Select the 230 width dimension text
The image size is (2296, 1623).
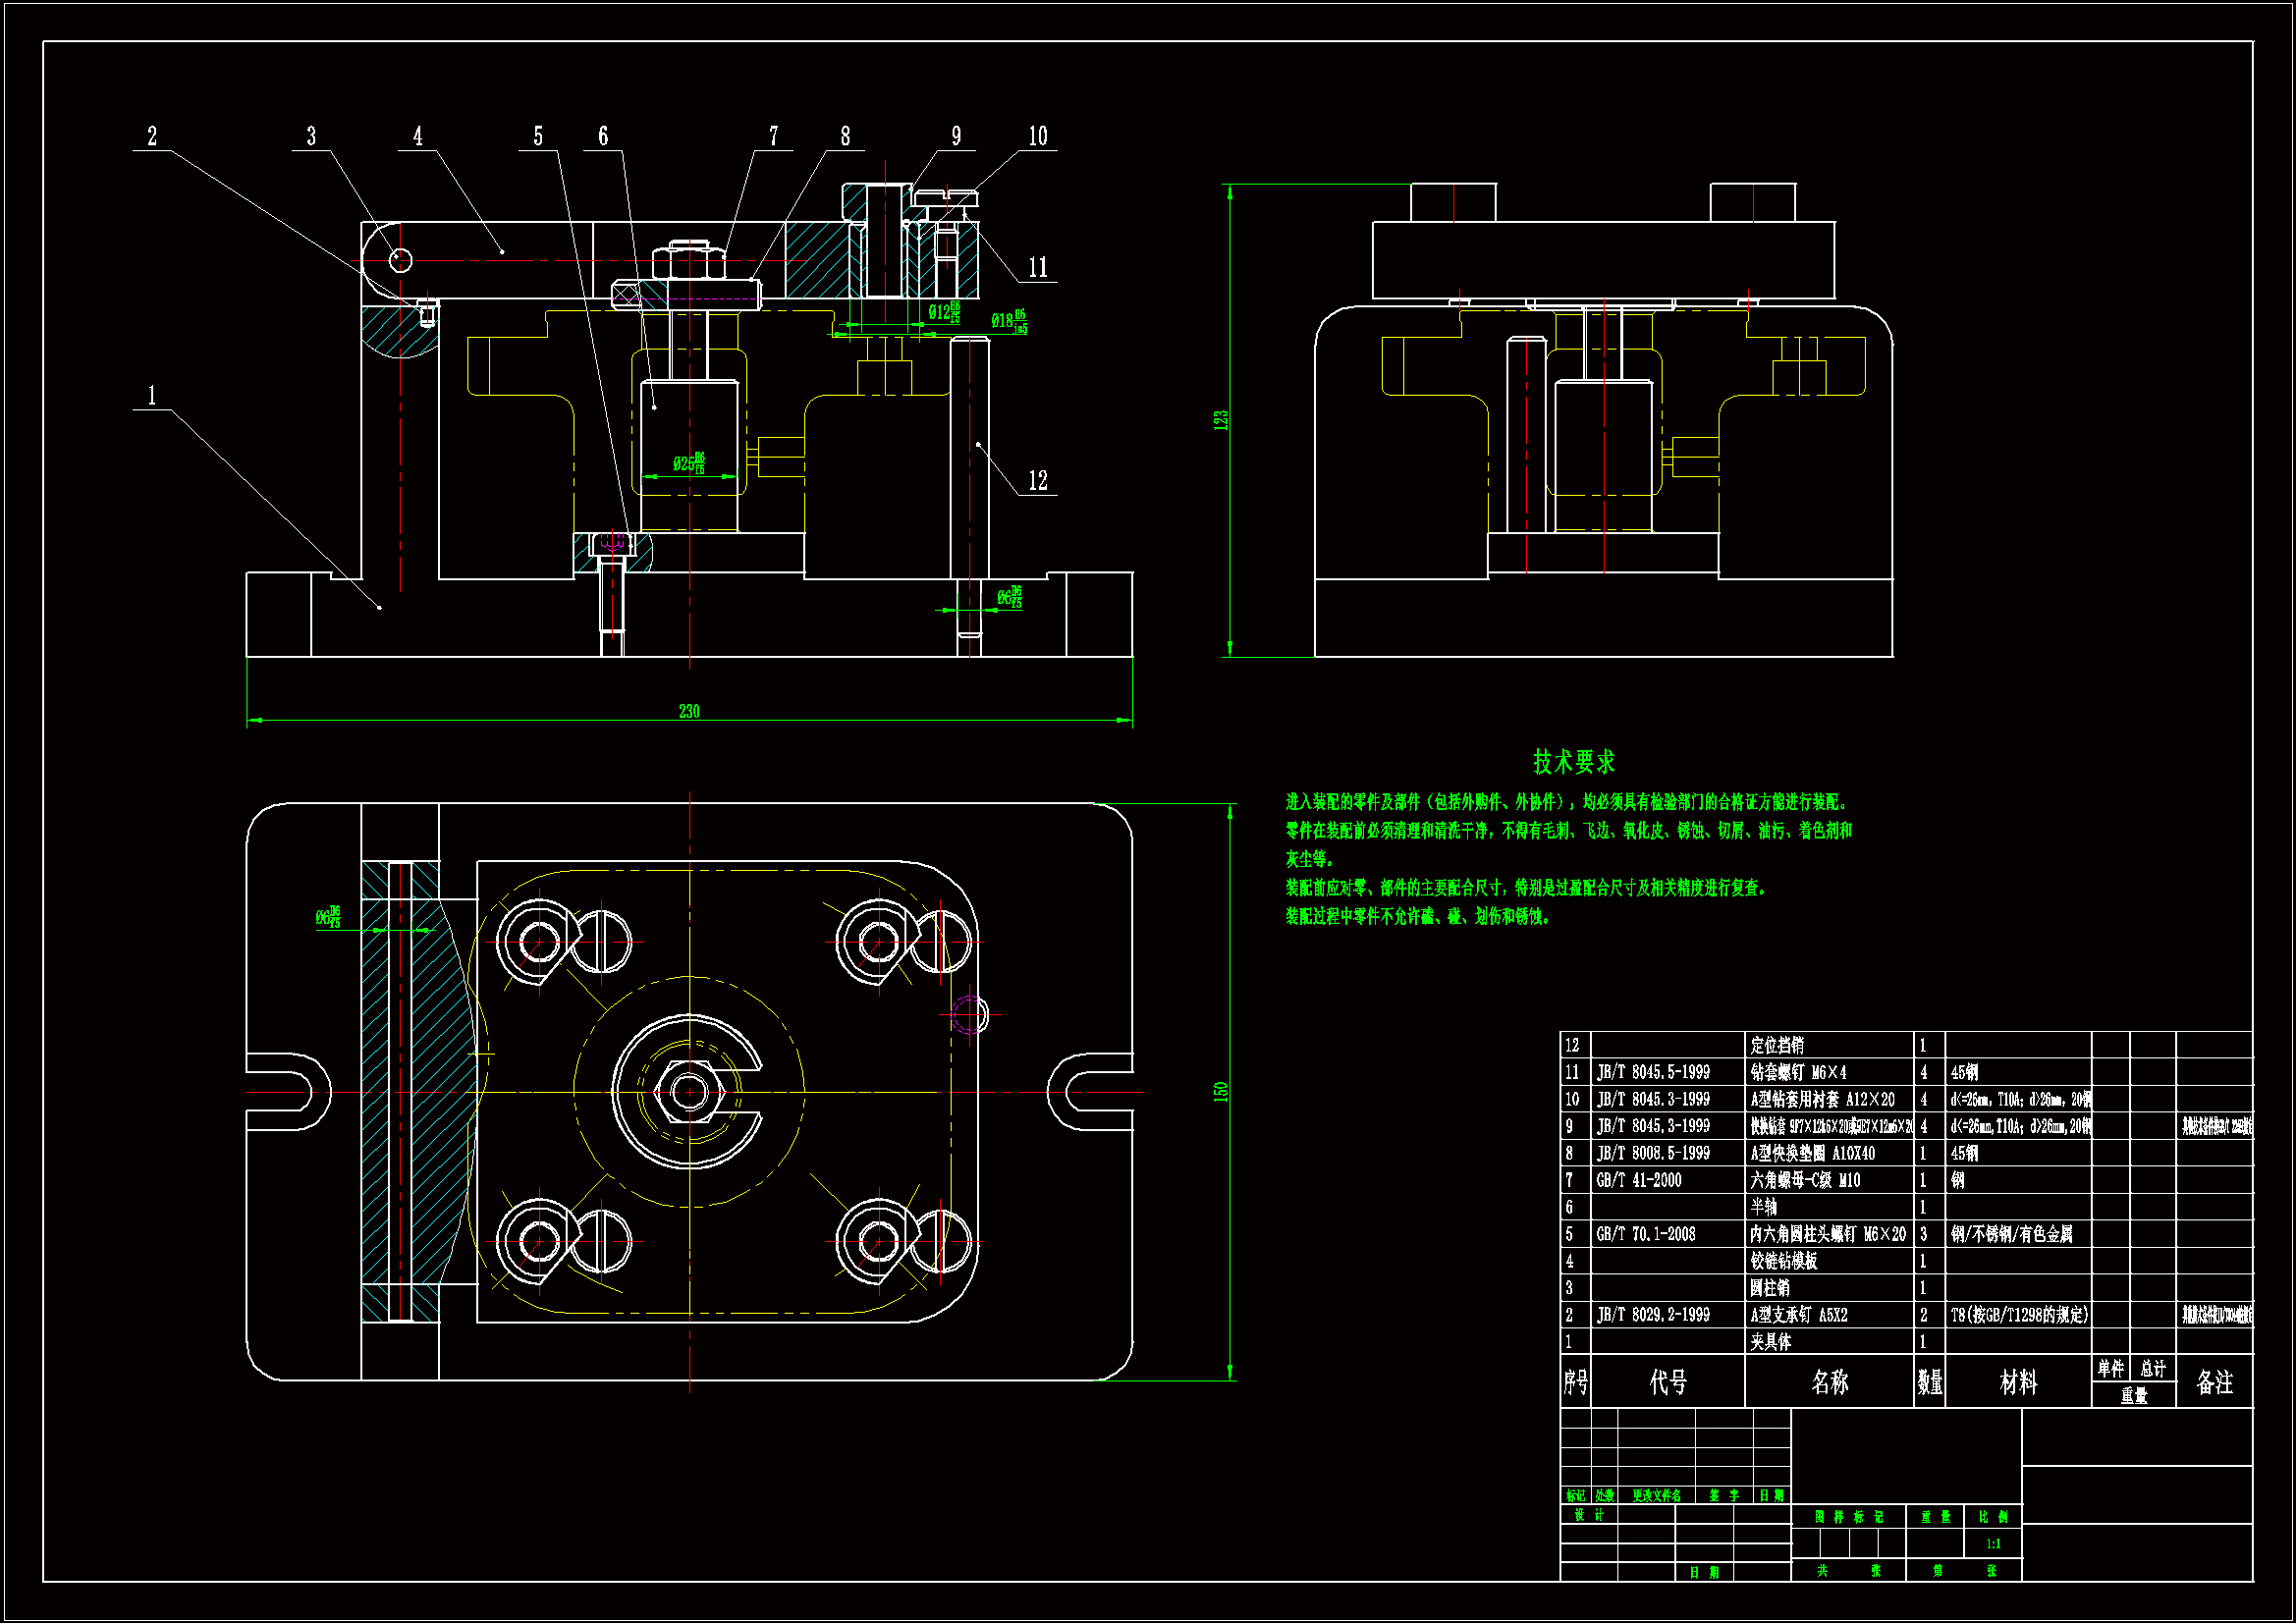tap(689, 712)
